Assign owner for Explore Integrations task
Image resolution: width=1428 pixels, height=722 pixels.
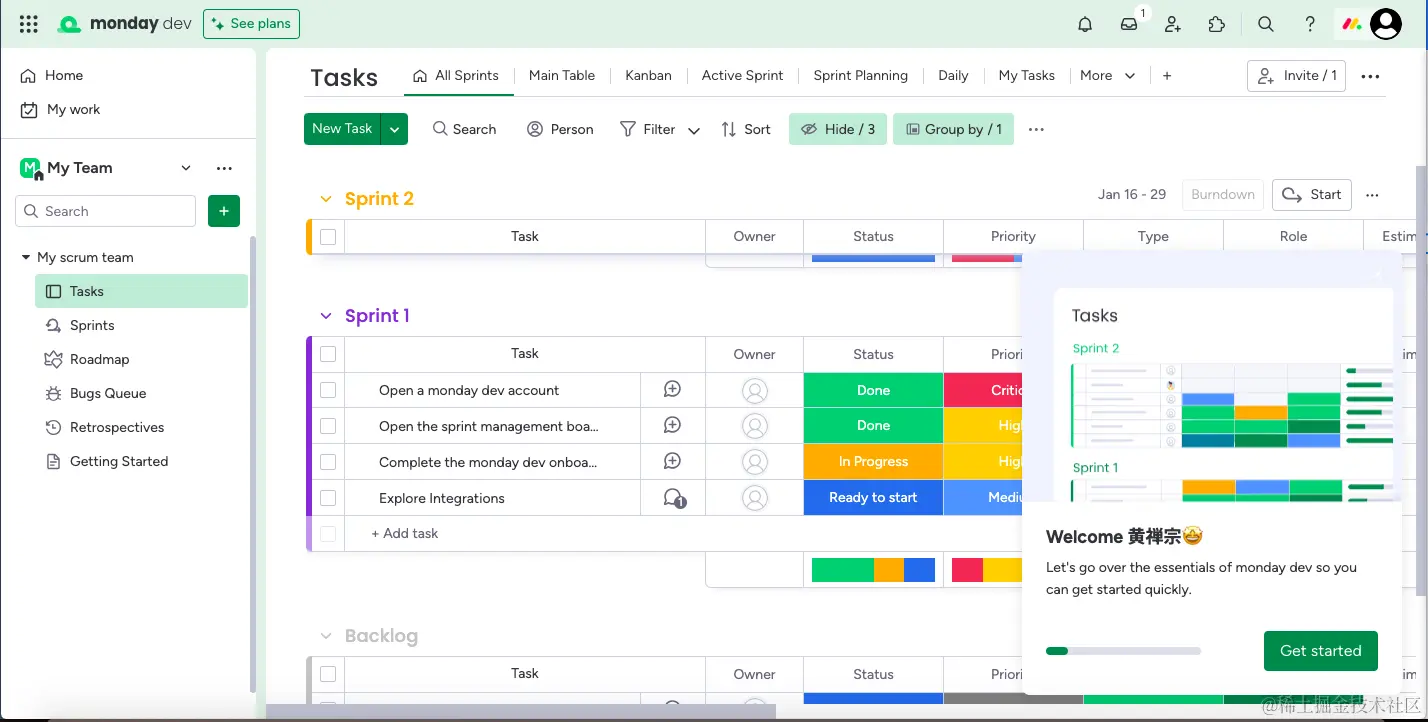pos(755,498)
